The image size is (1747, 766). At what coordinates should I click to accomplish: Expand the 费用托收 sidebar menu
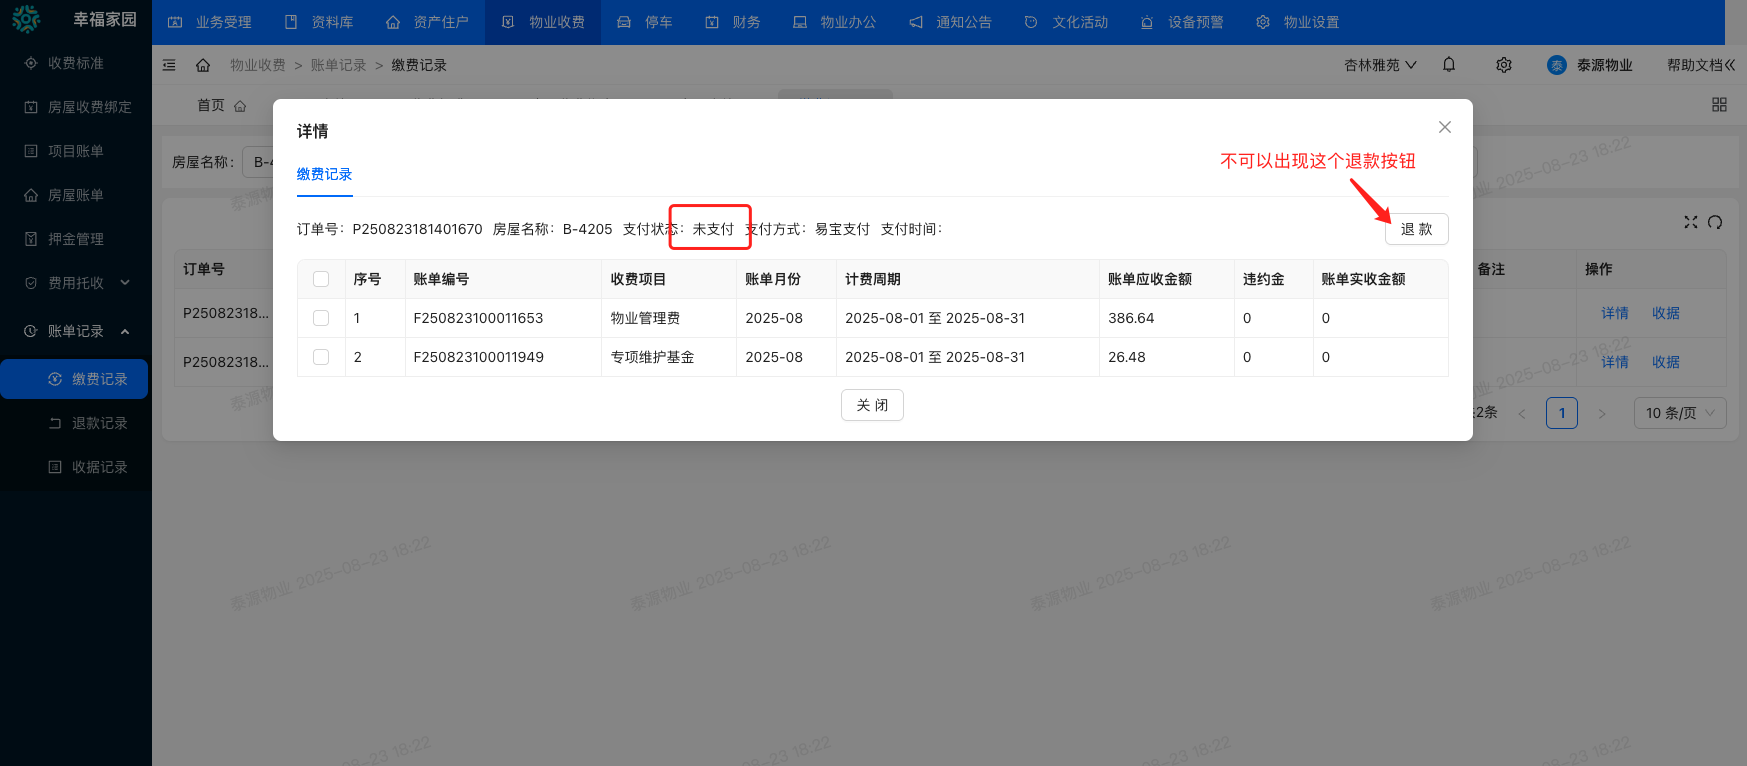point(76,283)
